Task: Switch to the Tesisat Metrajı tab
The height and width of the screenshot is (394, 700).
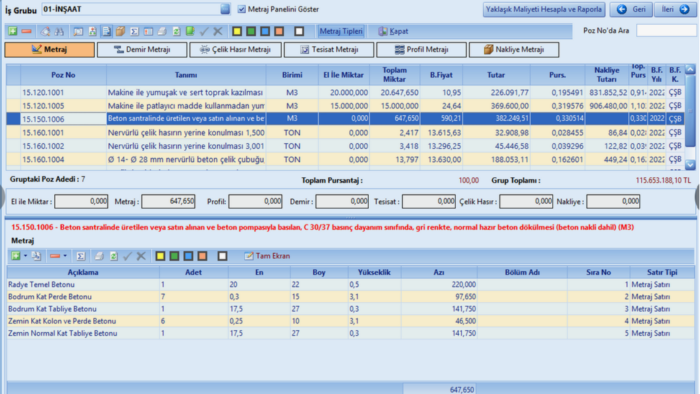Action: pos(329,50)
